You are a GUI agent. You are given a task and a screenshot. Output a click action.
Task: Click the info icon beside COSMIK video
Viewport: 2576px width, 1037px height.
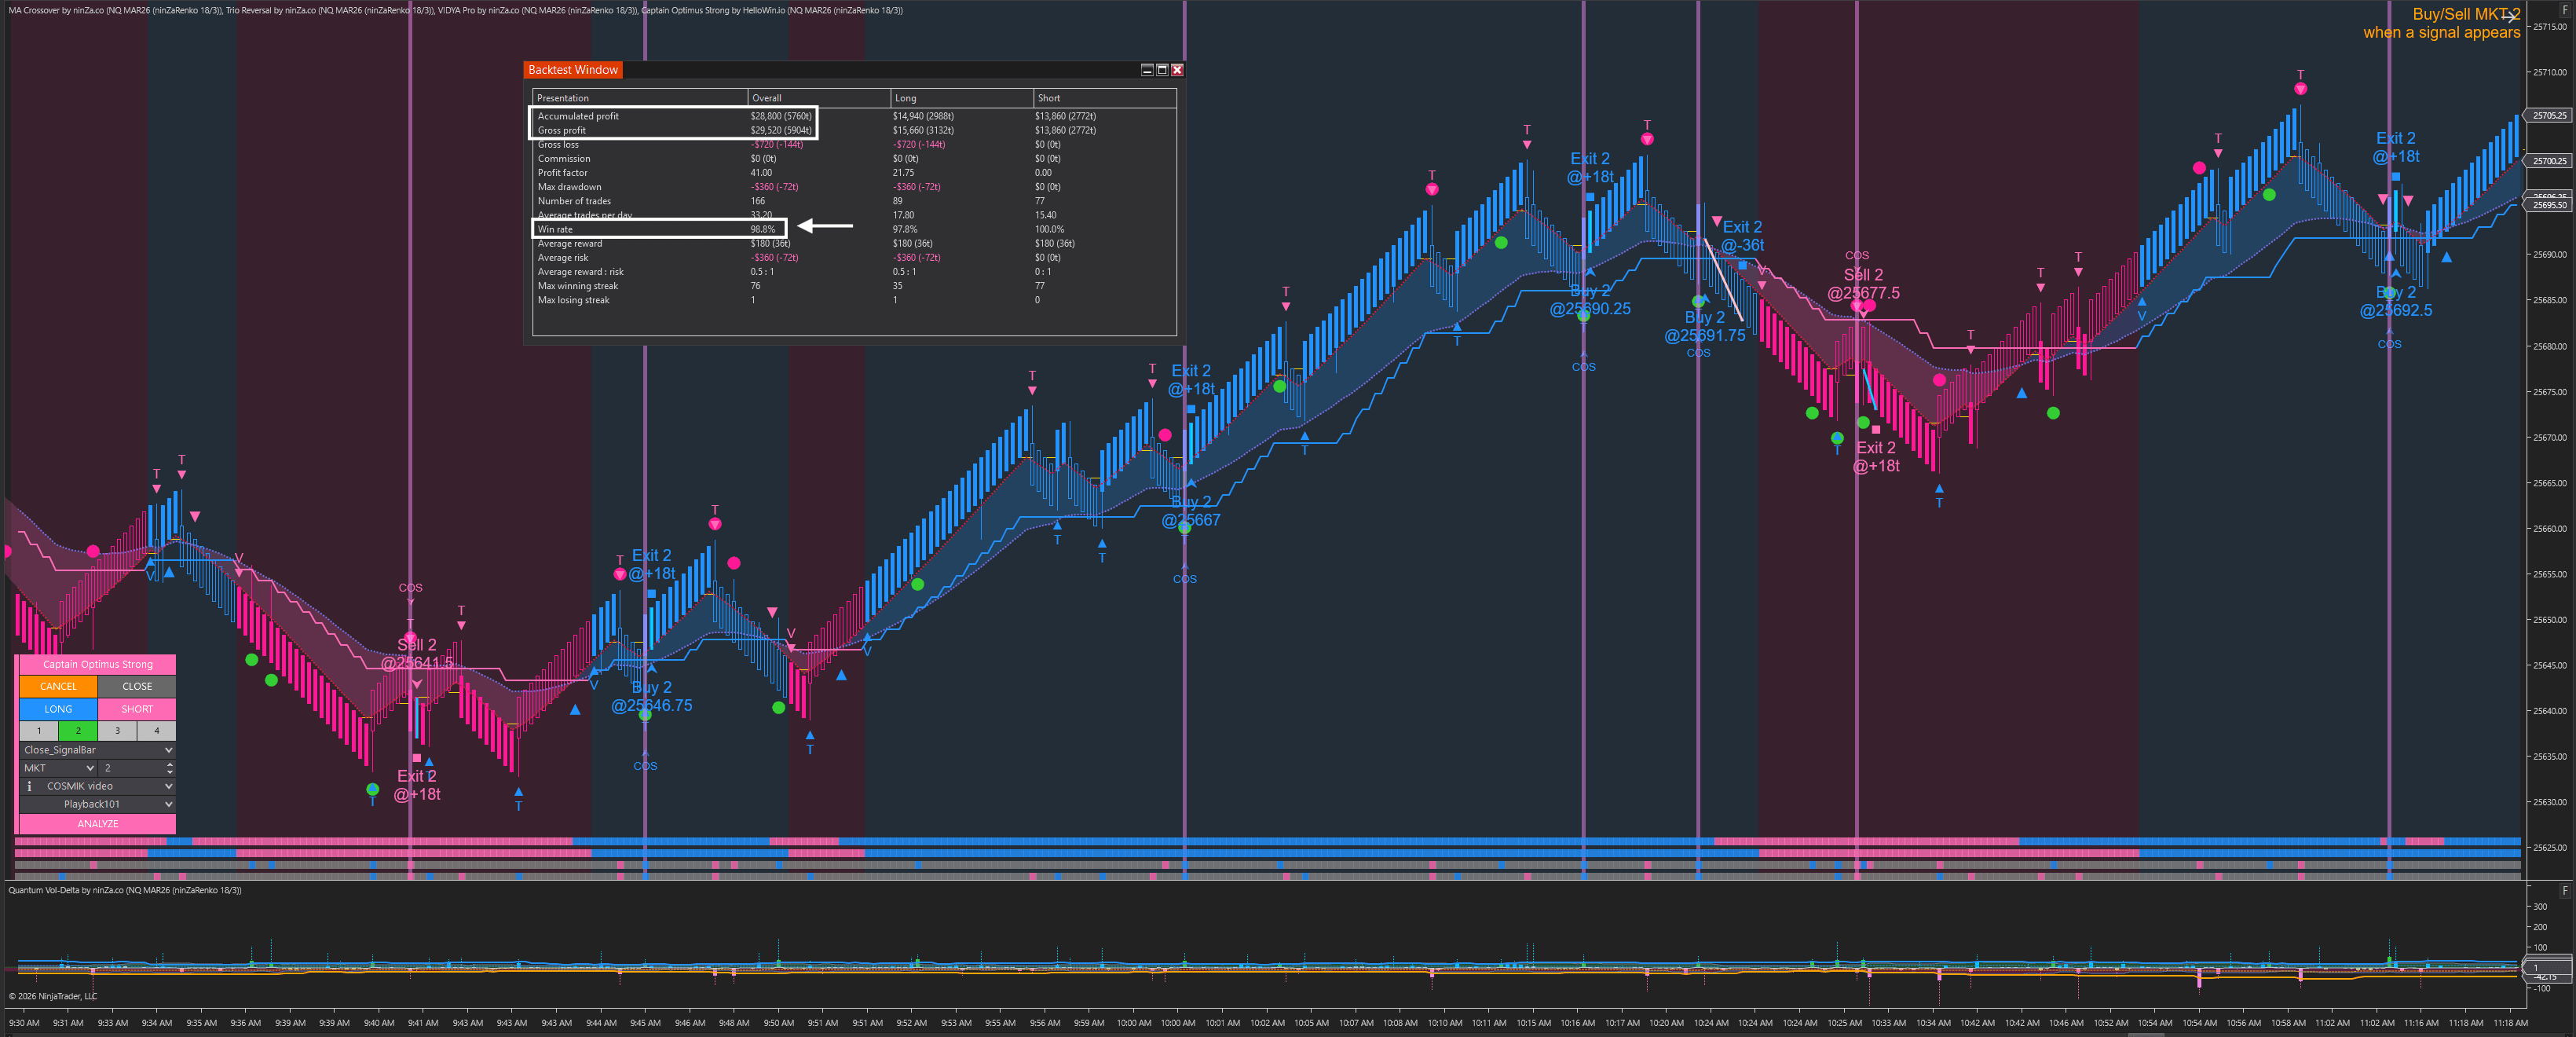29,786
